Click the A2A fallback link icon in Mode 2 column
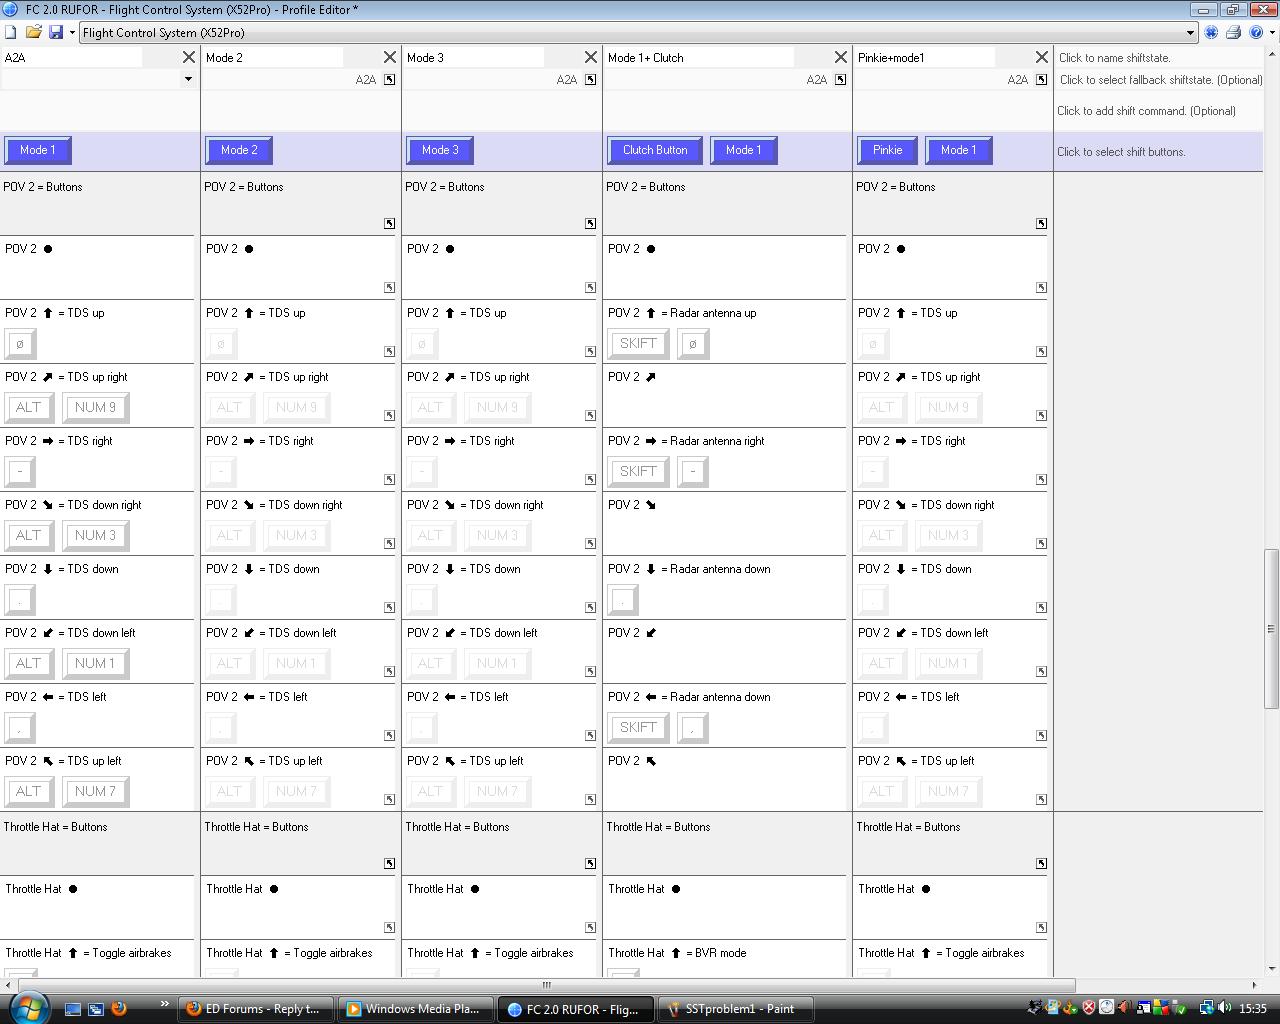Screen dimensions: 1280x1024 (x=389, y=79)
